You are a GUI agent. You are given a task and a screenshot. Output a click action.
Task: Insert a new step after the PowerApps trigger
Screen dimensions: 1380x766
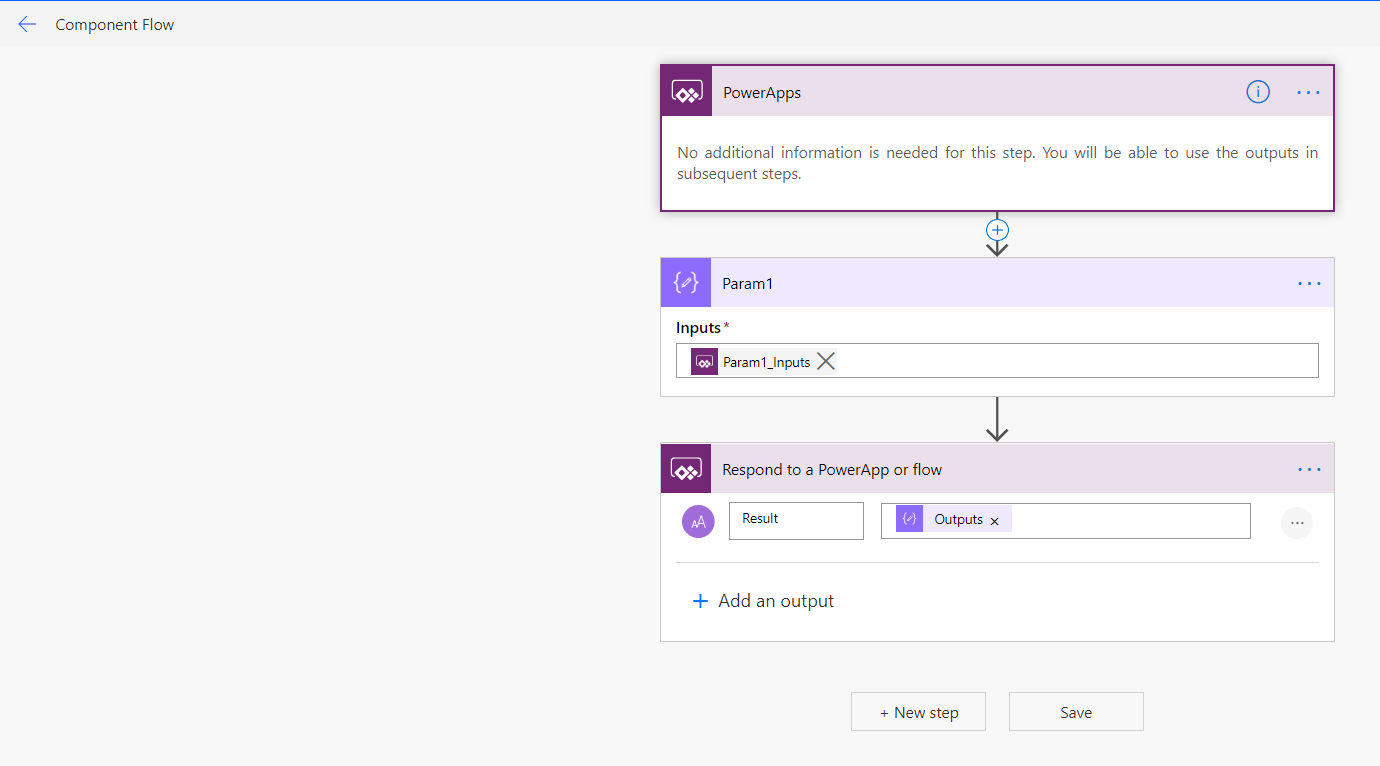click(x=997, y=229)
